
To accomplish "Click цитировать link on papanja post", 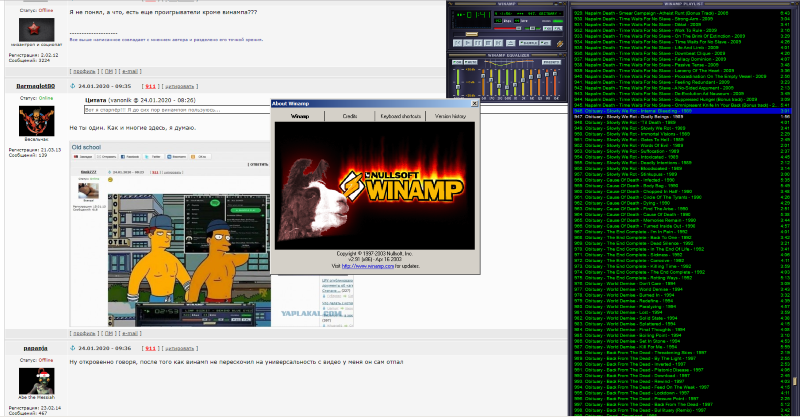I will (x=179, y=348).
